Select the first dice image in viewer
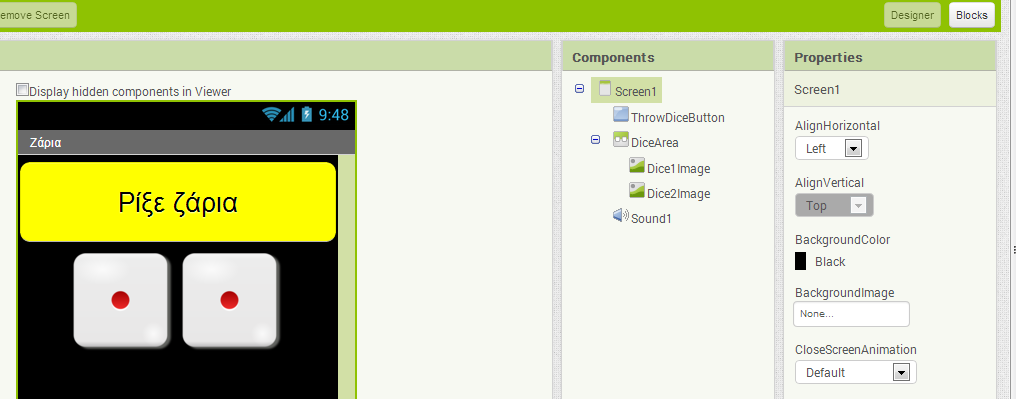1016x399 pixels. pos(121,300)
